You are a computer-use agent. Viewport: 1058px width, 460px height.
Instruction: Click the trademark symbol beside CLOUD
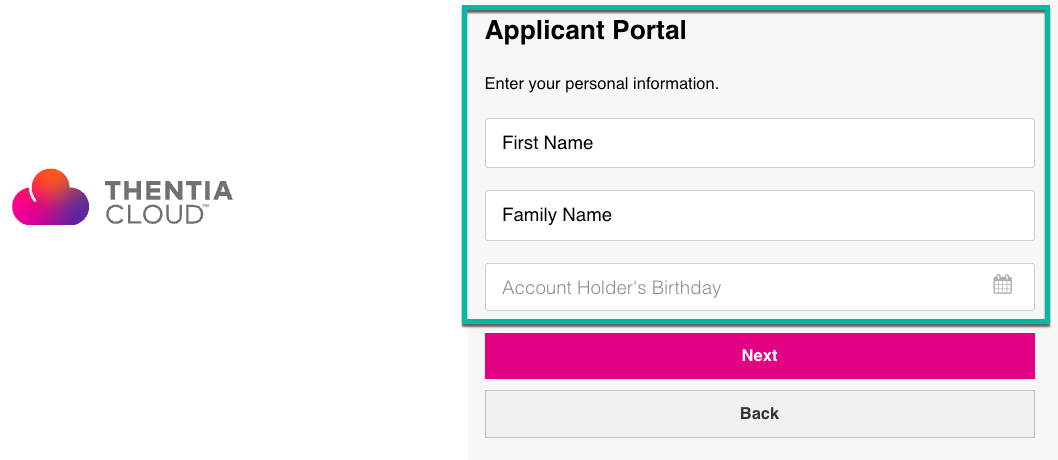pyautogui.click(x=206, y=207)
